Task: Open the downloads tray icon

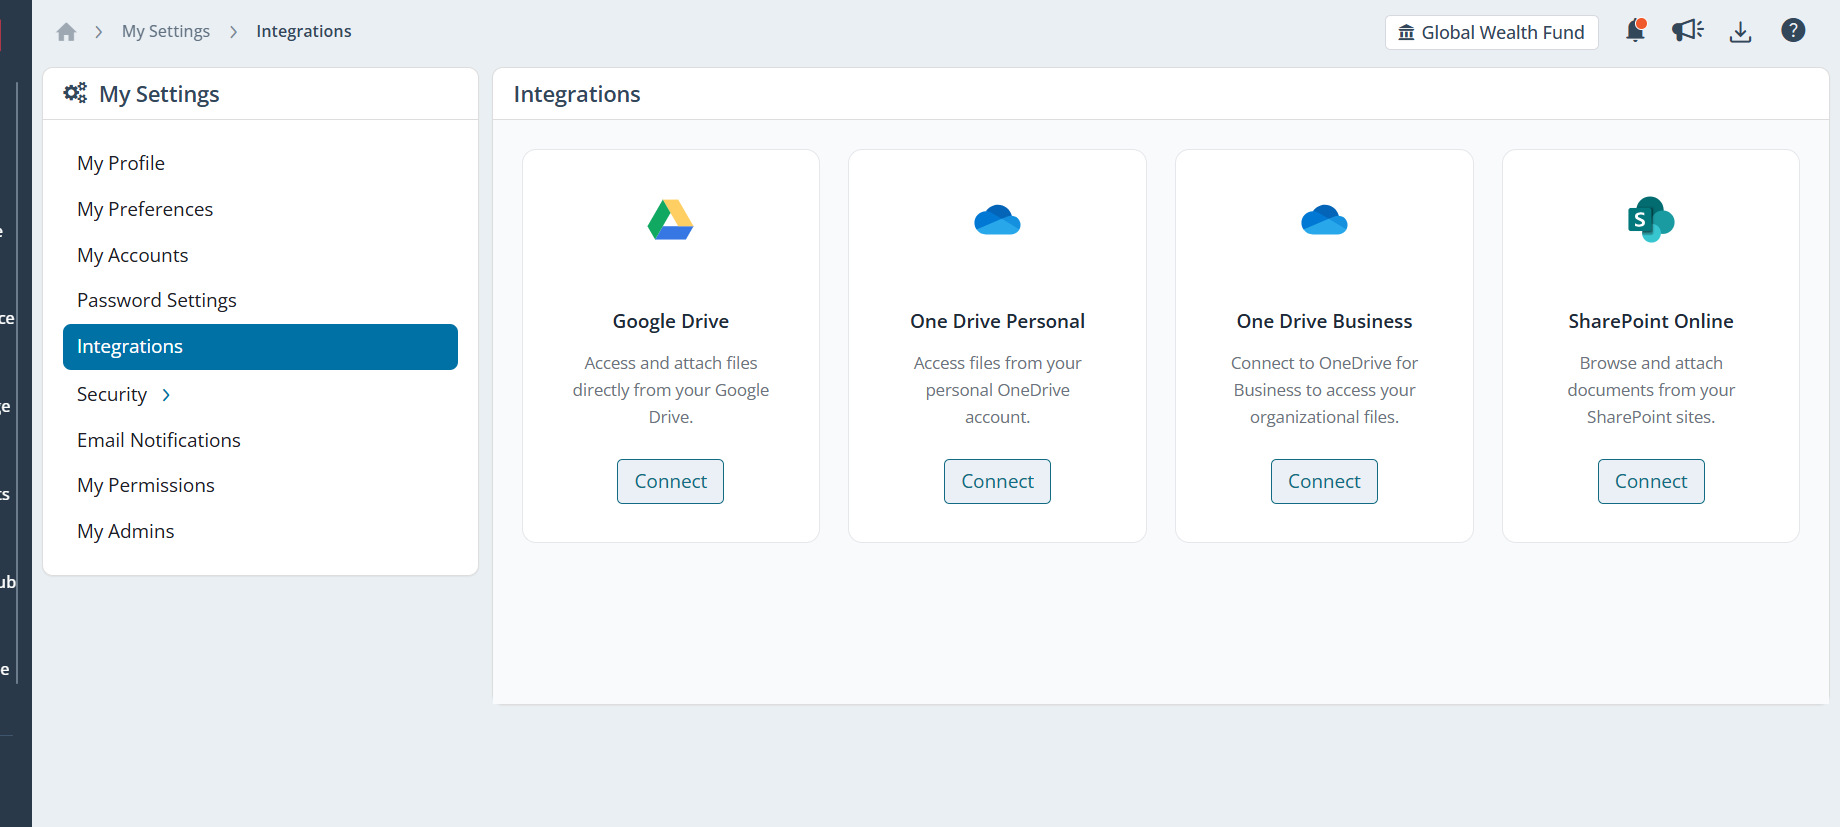Action: point(1741,32)
